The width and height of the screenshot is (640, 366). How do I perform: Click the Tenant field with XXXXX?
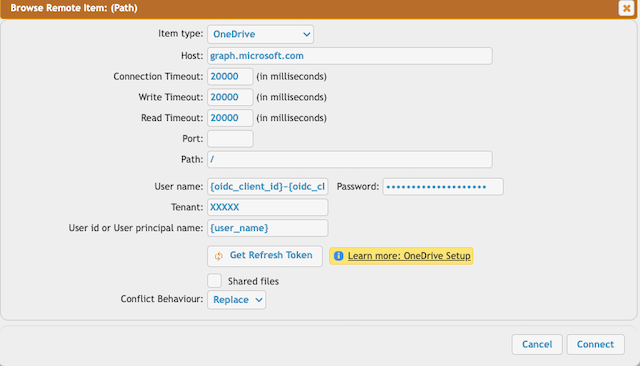click(268, 207)
